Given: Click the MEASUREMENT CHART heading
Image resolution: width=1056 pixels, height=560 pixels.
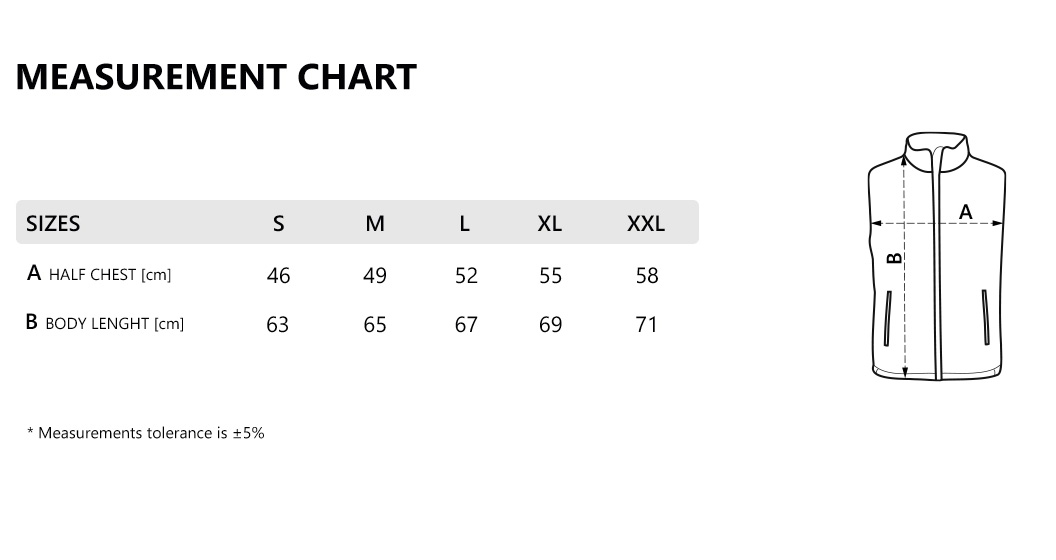Looking at the screenshot, I should pyautogui.click(x=216, y=76).
